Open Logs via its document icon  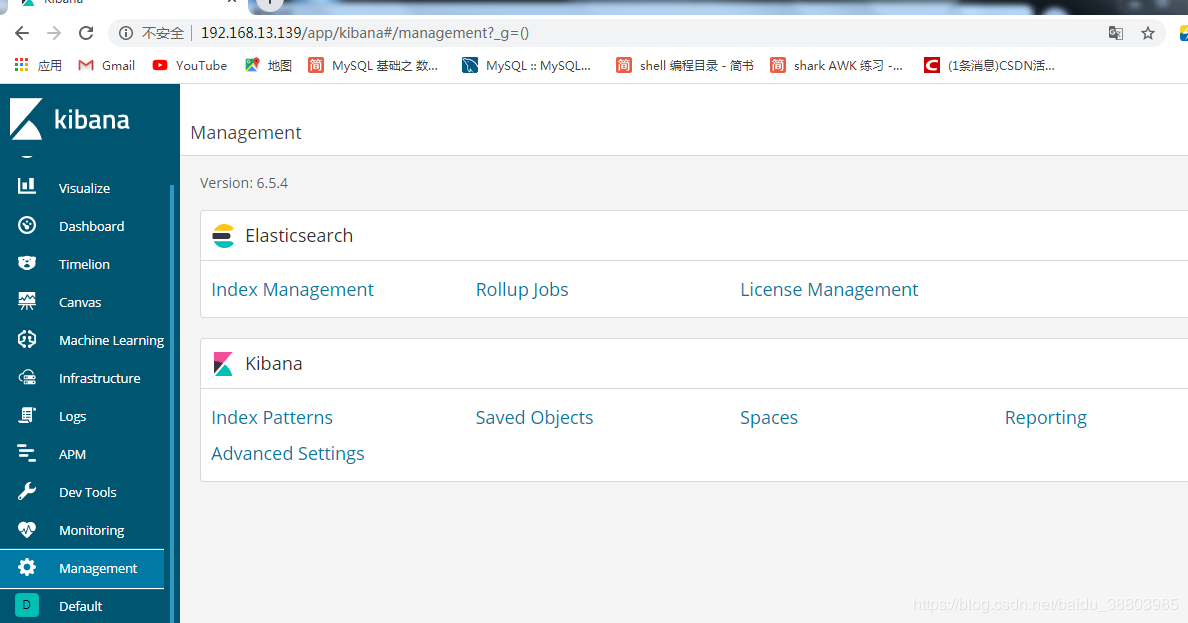[27, 415]
